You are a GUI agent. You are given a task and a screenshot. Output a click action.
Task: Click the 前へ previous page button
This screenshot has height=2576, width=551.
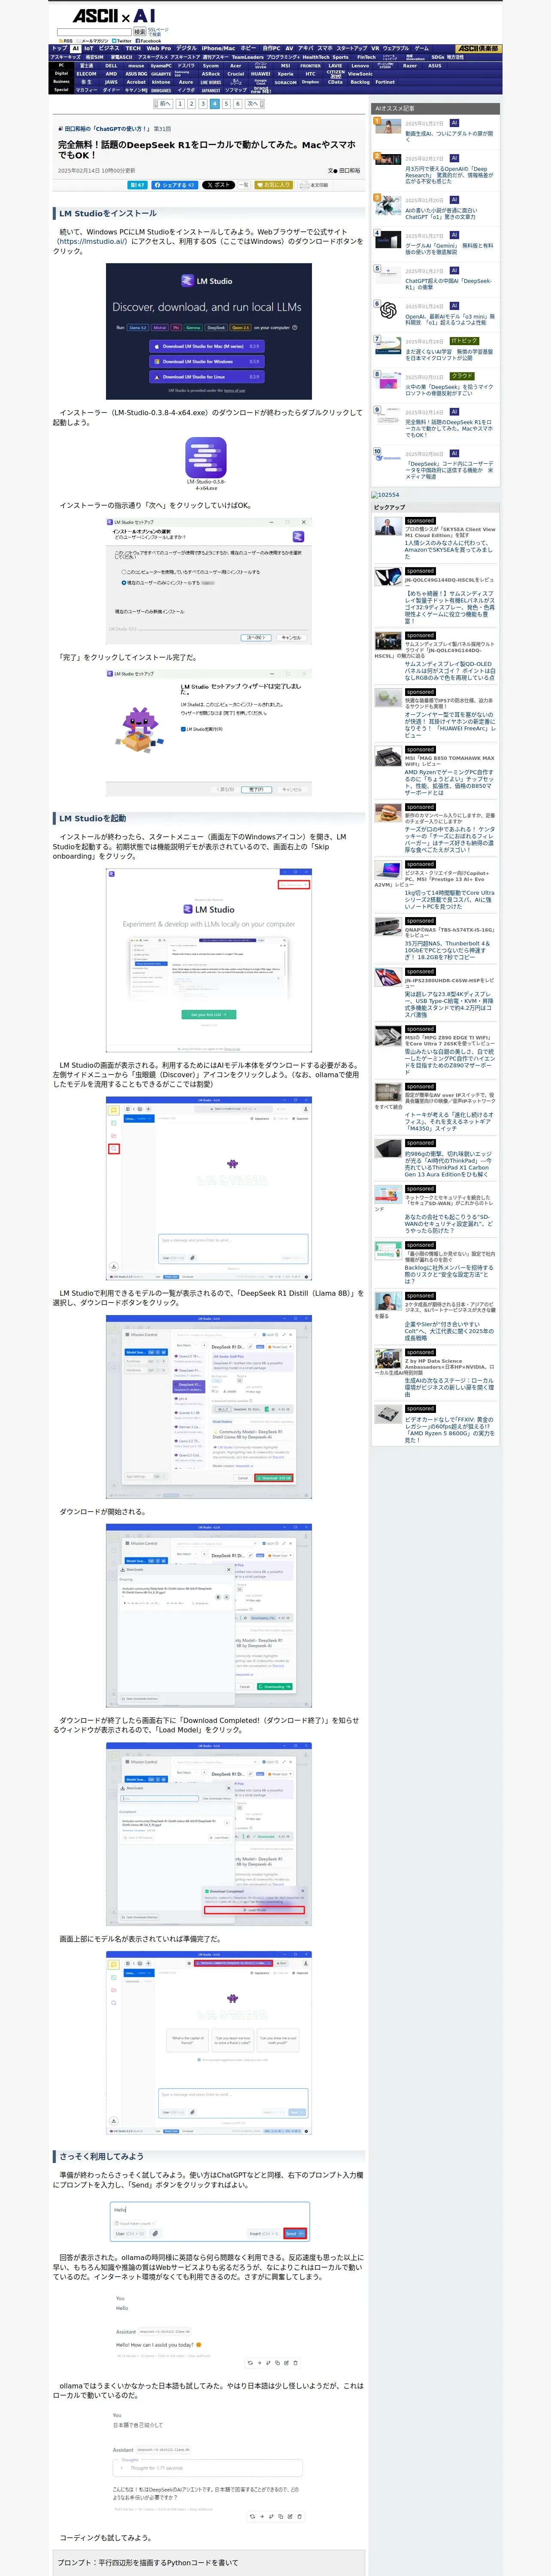[163, 104]
